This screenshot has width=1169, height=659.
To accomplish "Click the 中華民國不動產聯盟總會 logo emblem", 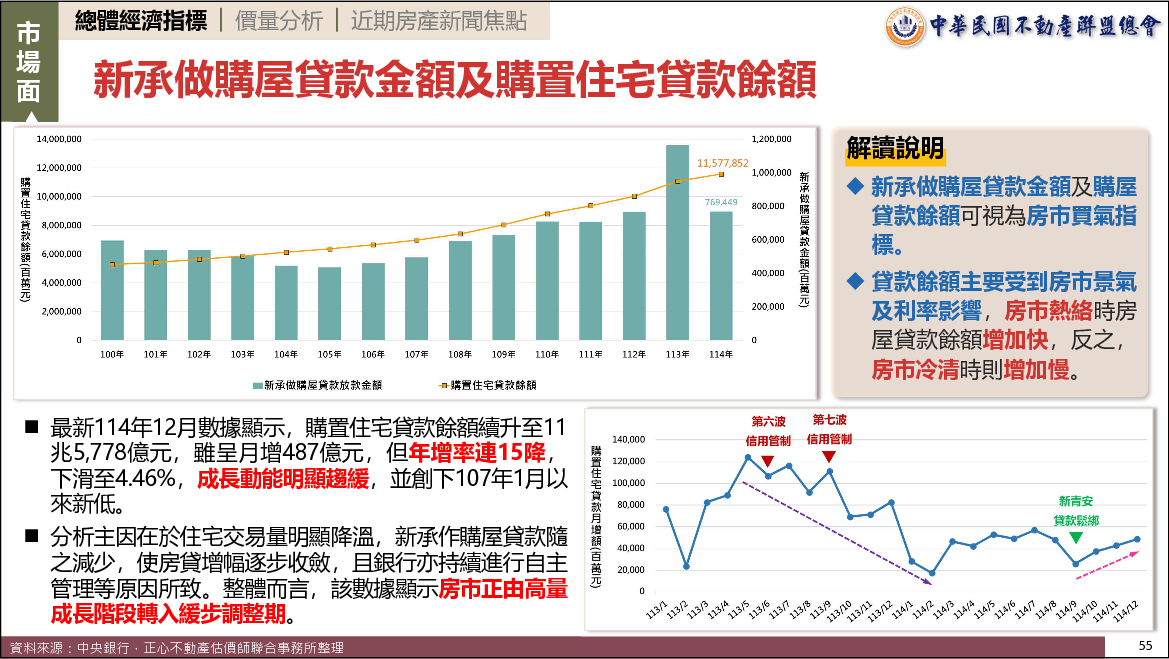I will [x=905, y=27].
